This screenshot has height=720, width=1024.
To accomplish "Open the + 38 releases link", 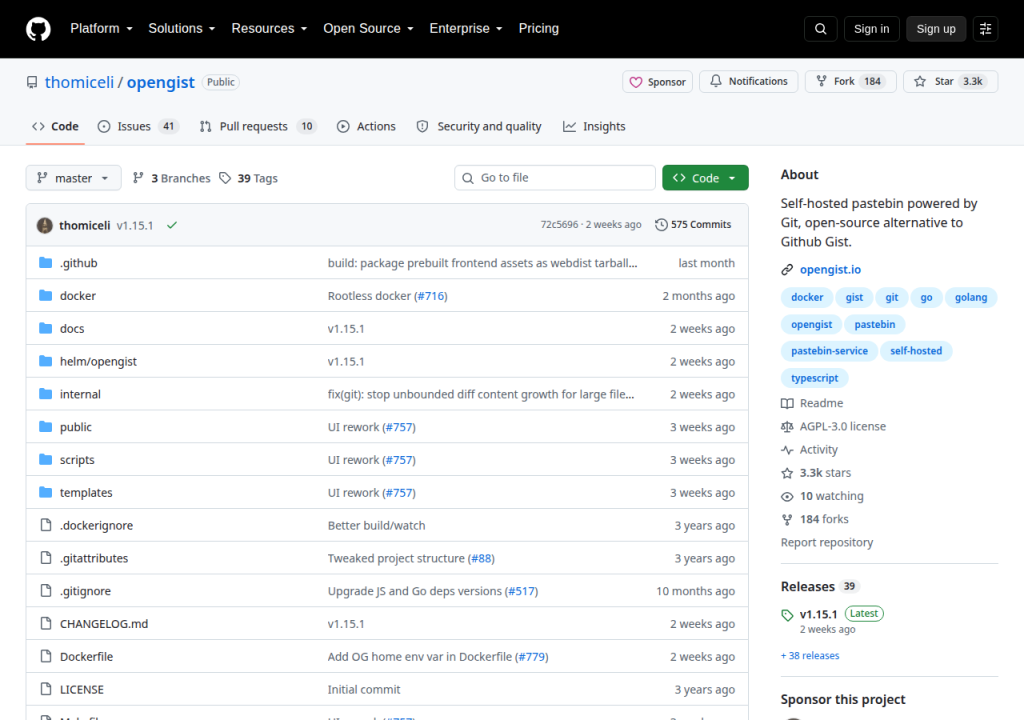I will point(810,655).
